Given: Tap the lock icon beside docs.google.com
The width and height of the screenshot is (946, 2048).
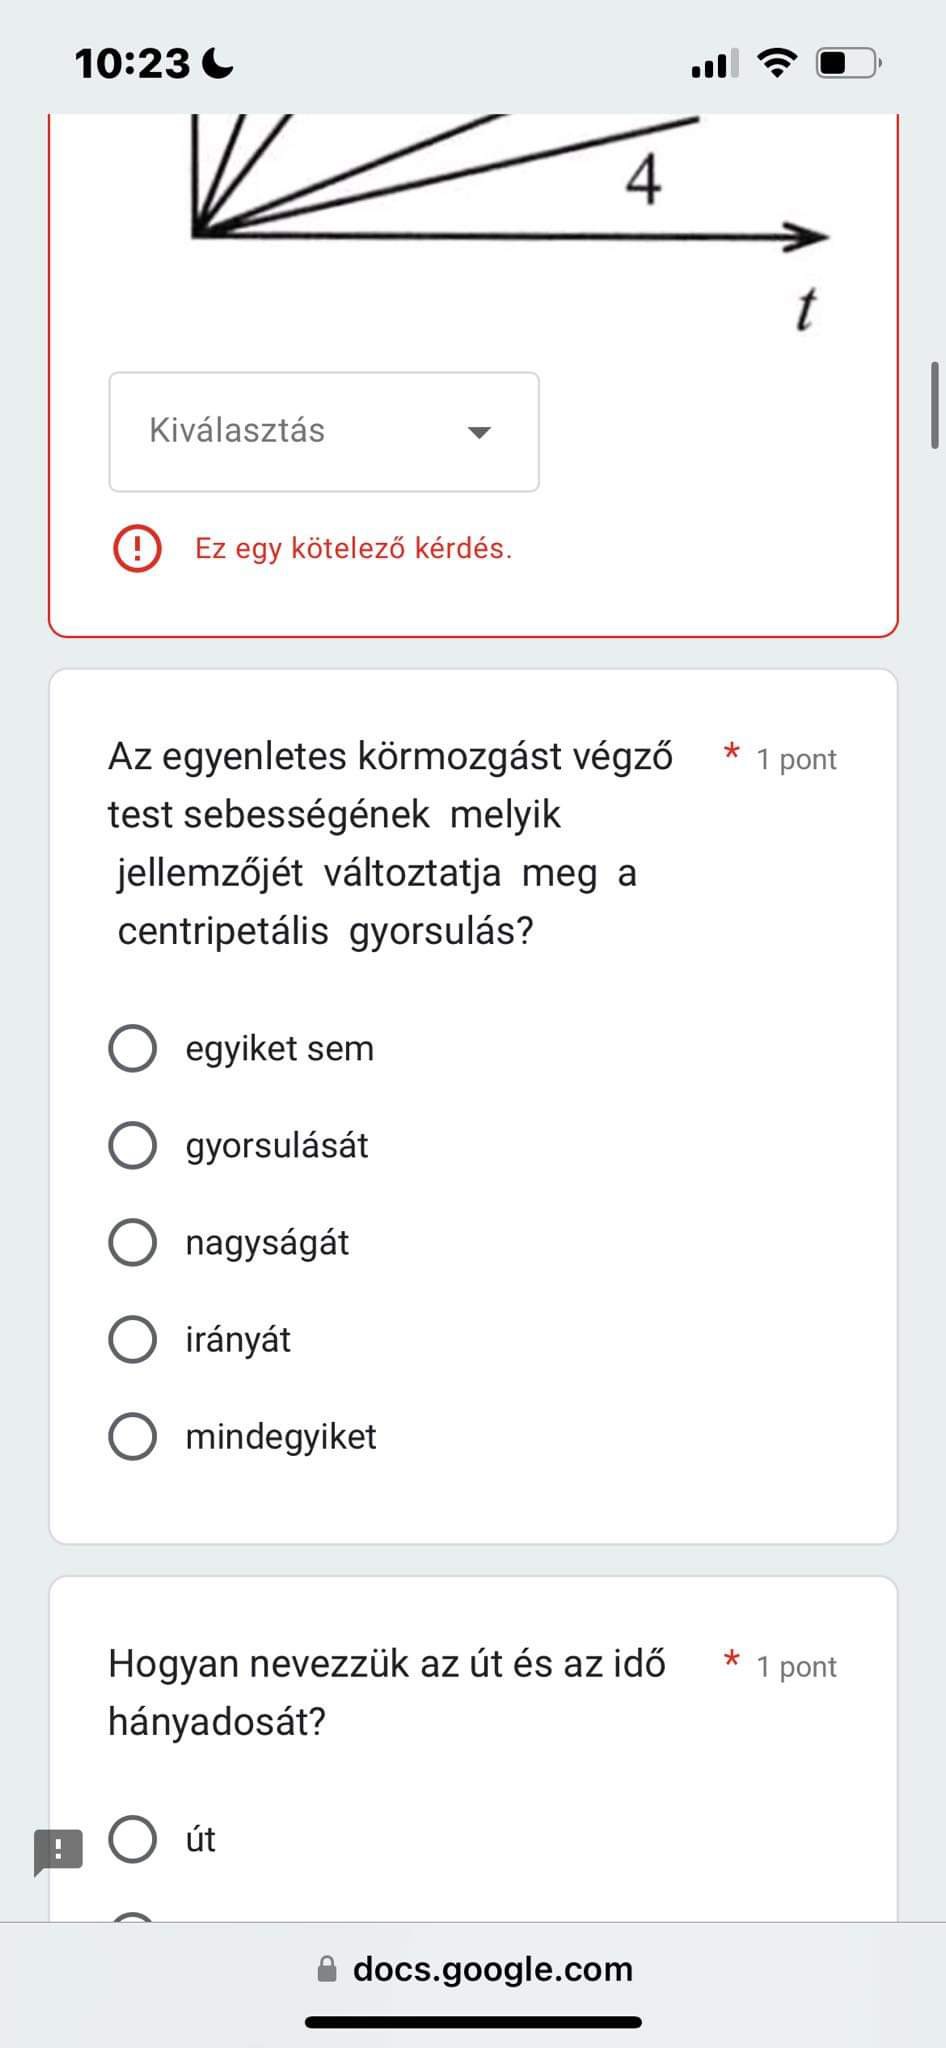Looking at the screenshot, I should click(327, 1969).
